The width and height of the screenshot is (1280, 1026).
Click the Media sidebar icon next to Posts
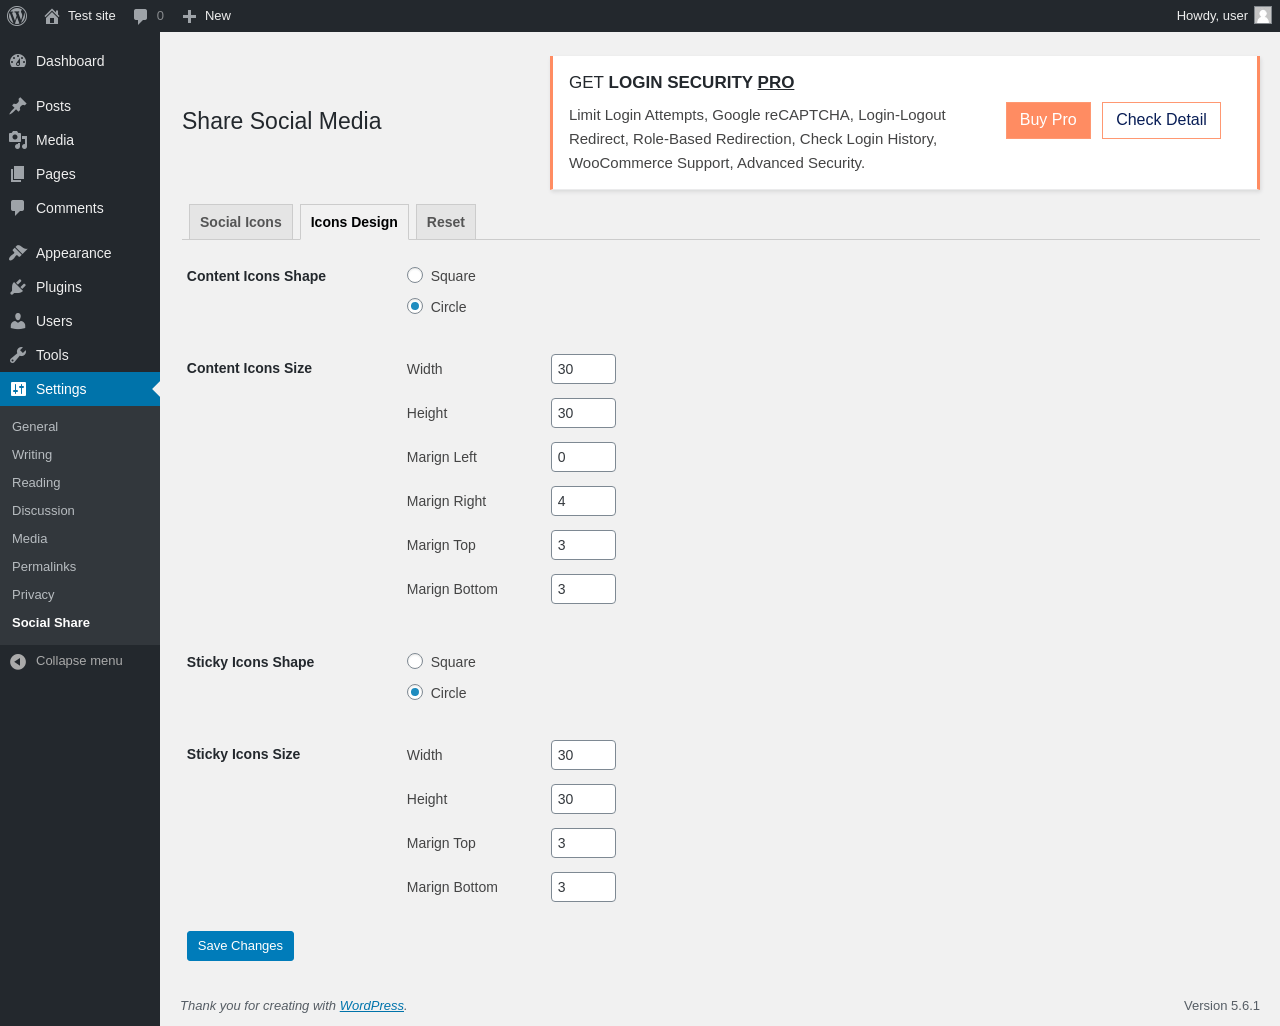pos(18,140)
